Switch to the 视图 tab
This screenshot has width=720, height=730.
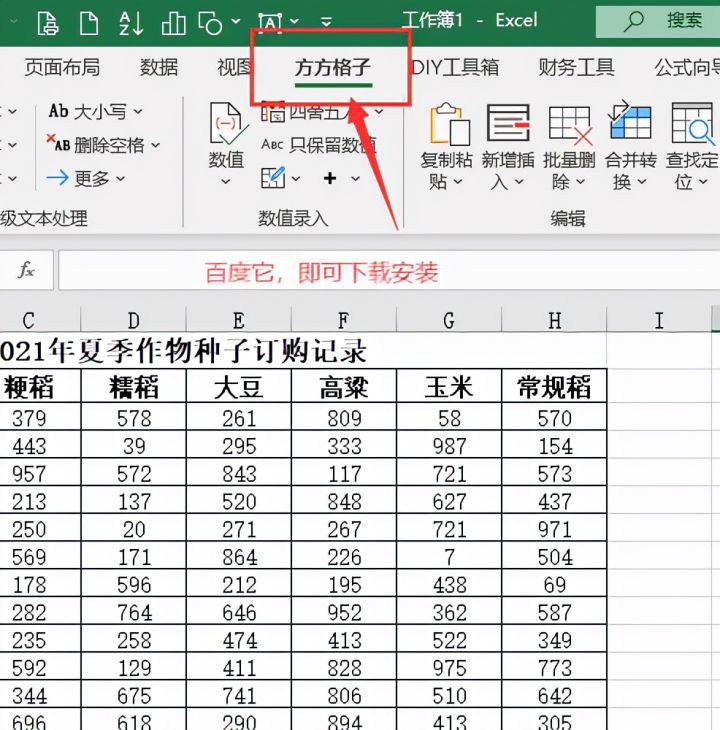click(234, 68)
